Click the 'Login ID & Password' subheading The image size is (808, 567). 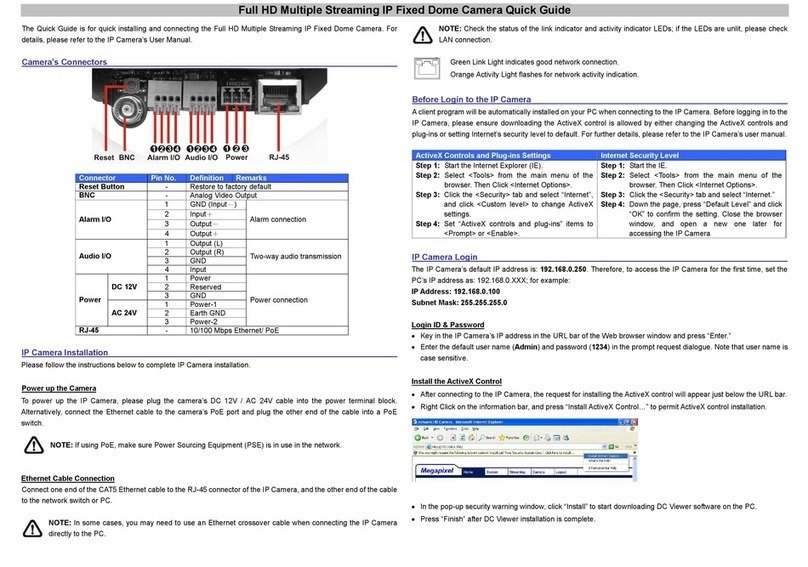[448, 325]
